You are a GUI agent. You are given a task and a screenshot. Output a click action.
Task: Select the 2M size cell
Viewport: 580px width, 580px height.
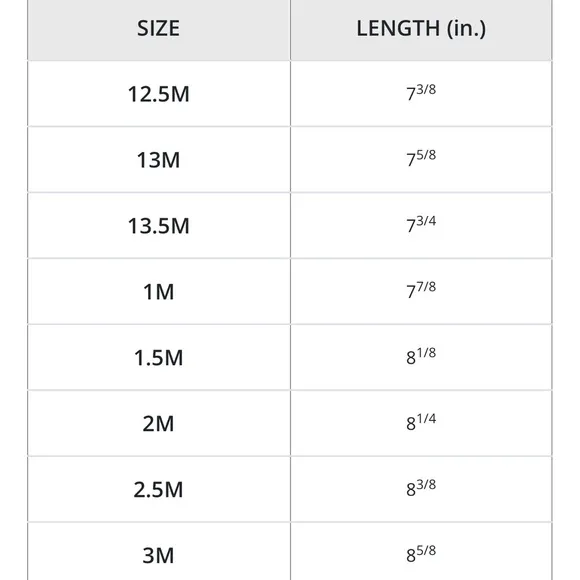click(159, 423)
